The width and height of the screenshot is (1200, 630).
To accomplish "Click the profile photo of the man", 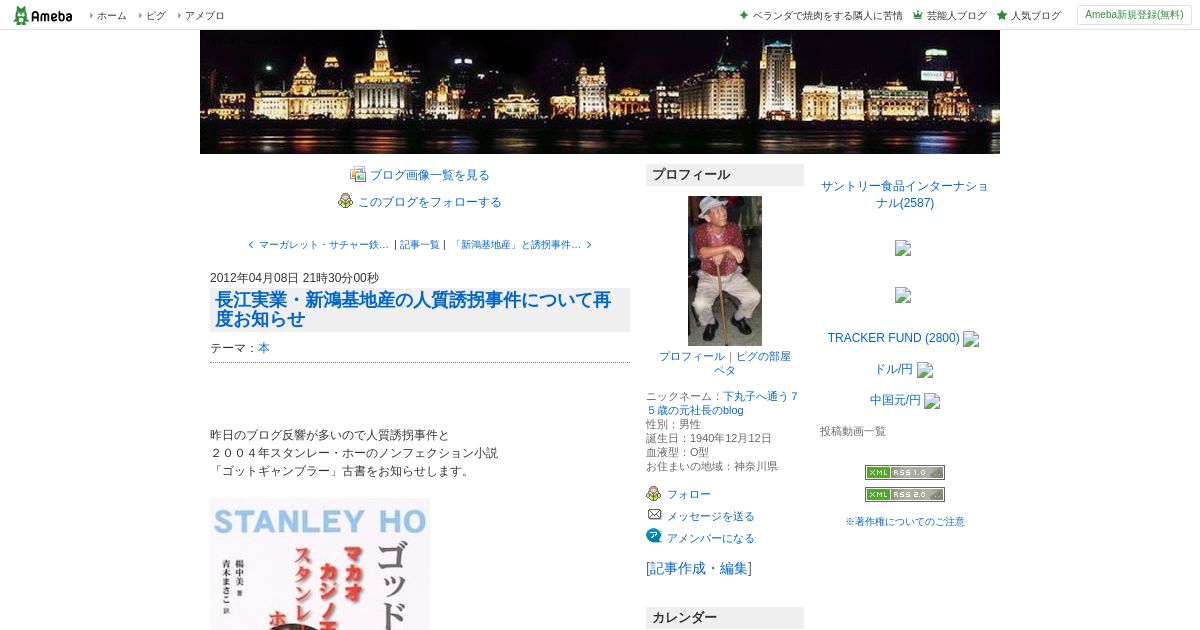I will 725,271.
